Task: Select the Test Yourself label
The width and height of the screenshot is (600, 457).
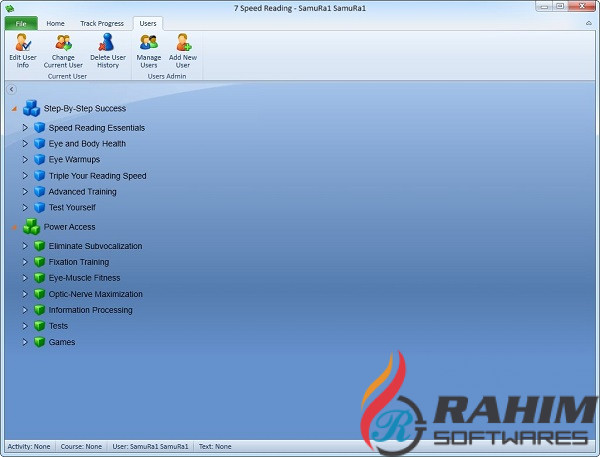Action: [72, 207]
